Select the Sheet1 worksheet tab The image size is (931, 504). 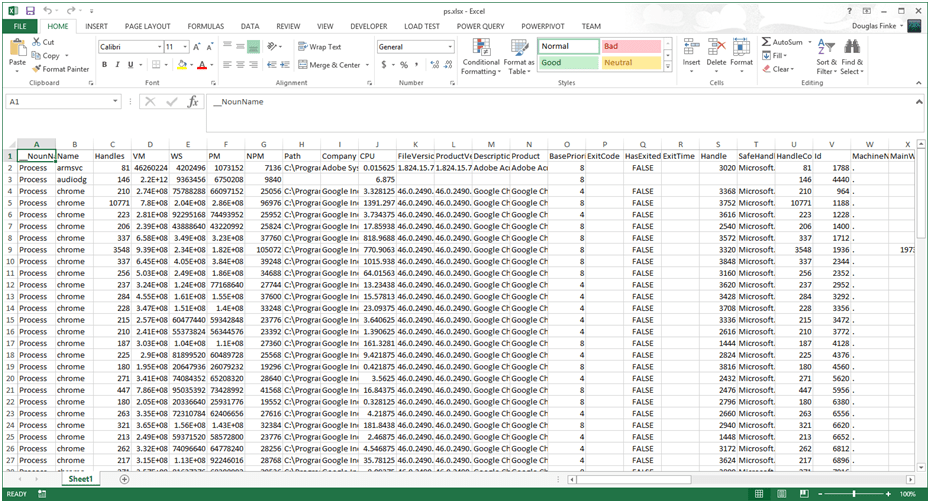click(80, 480)
